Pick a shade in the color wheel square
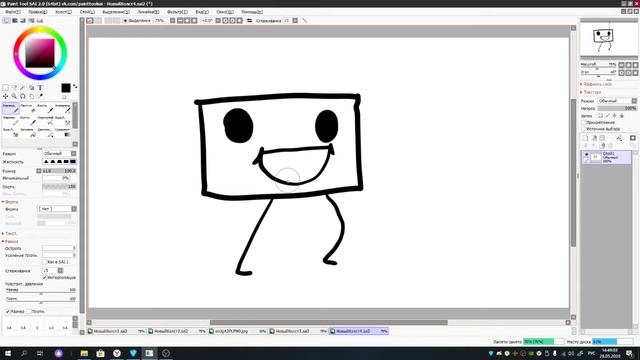 (40, 53)
